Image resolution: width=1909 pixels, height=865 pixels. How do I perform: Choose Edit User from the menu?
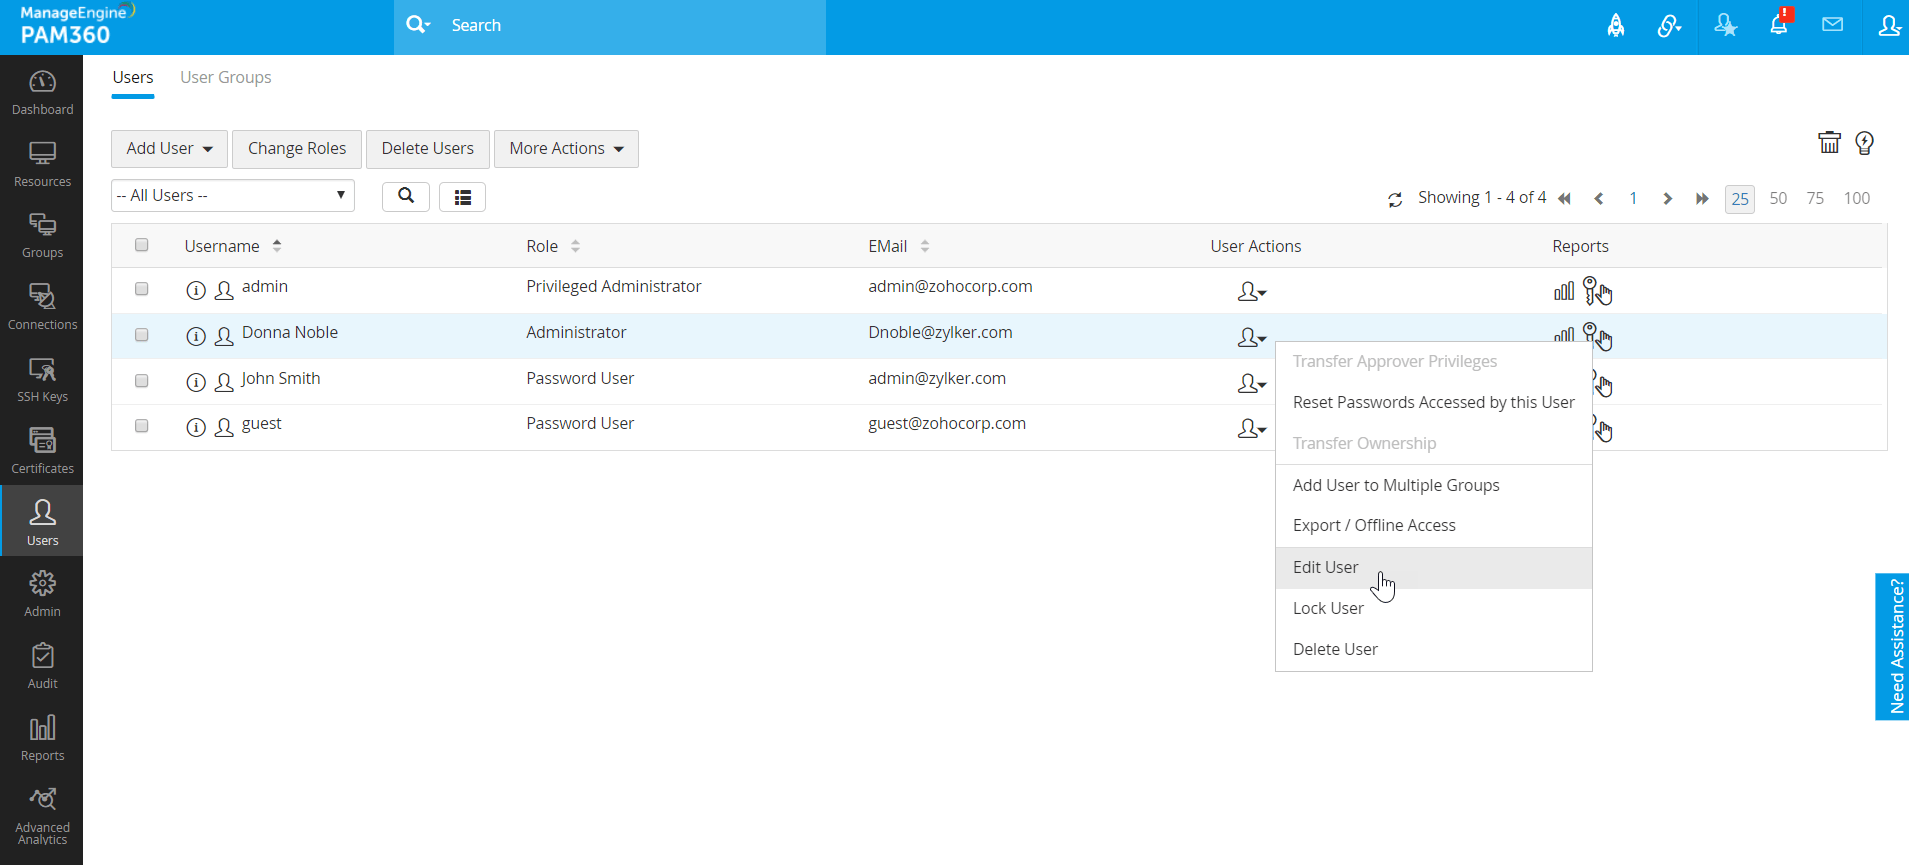pyautogui.click(x=1326, y=567)
